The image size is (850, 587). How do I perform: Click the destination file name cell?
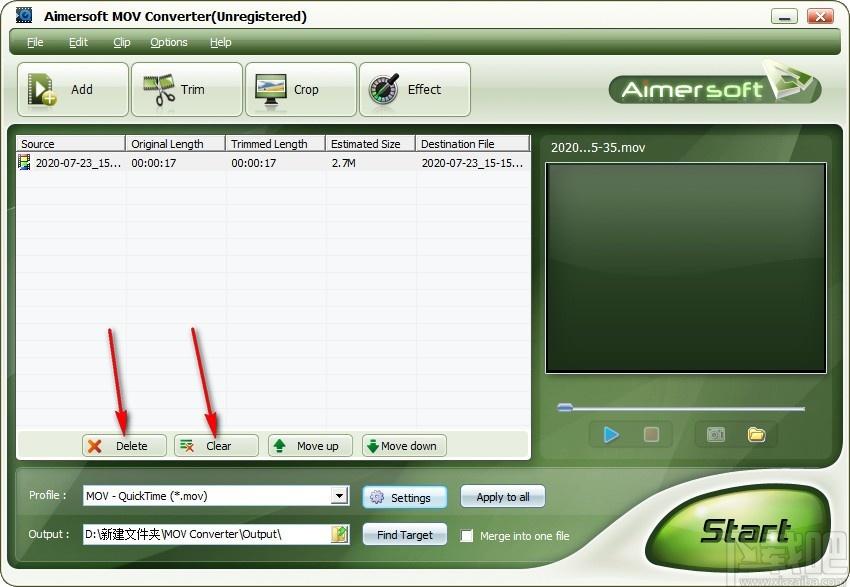[472, 163]
